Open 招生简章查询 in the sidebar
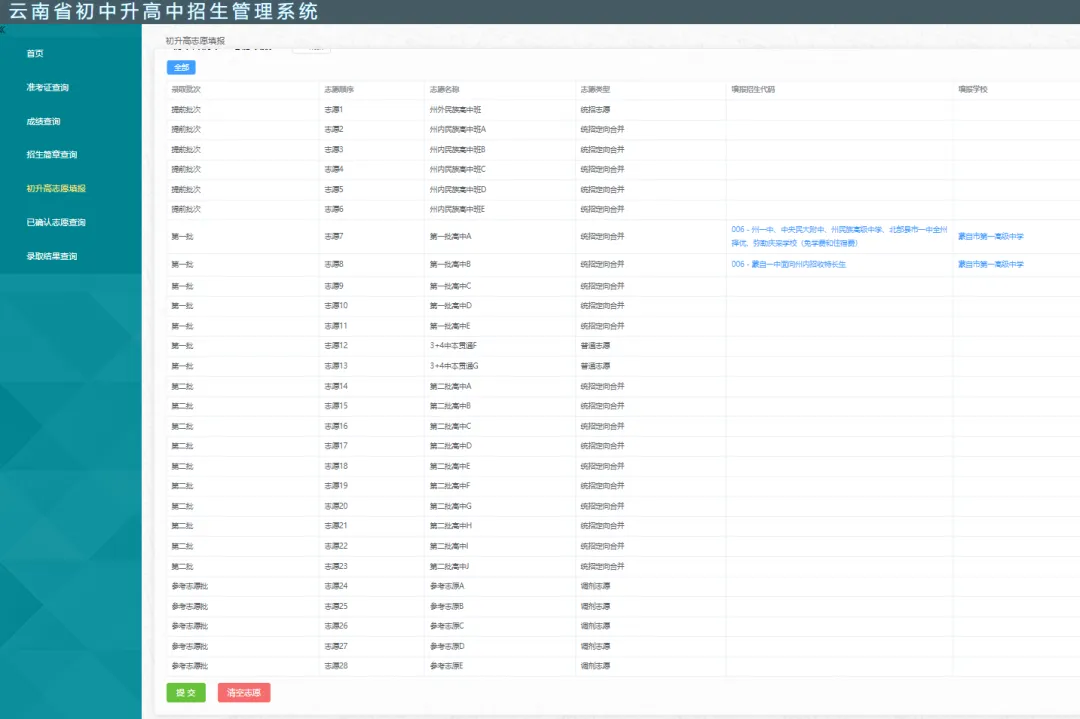1080x719 pixels. [x=52, y=154]
